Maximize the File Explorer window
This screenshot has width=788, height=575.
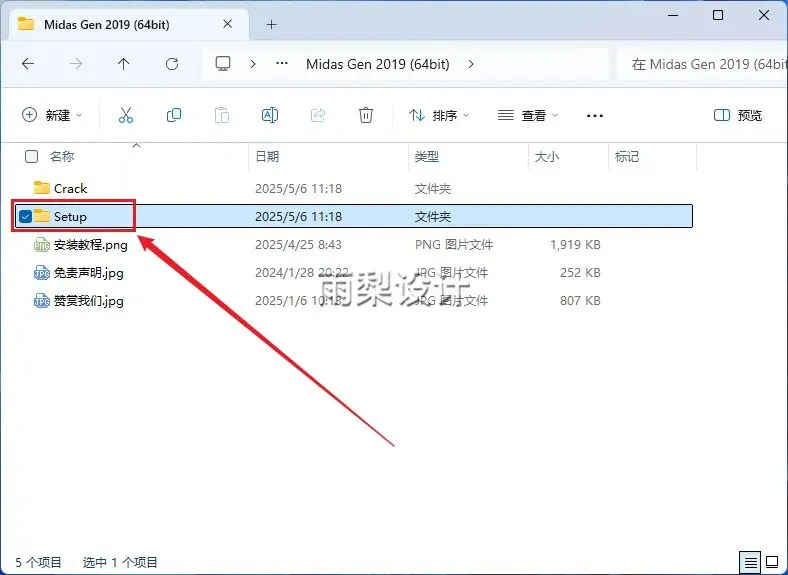718,15
